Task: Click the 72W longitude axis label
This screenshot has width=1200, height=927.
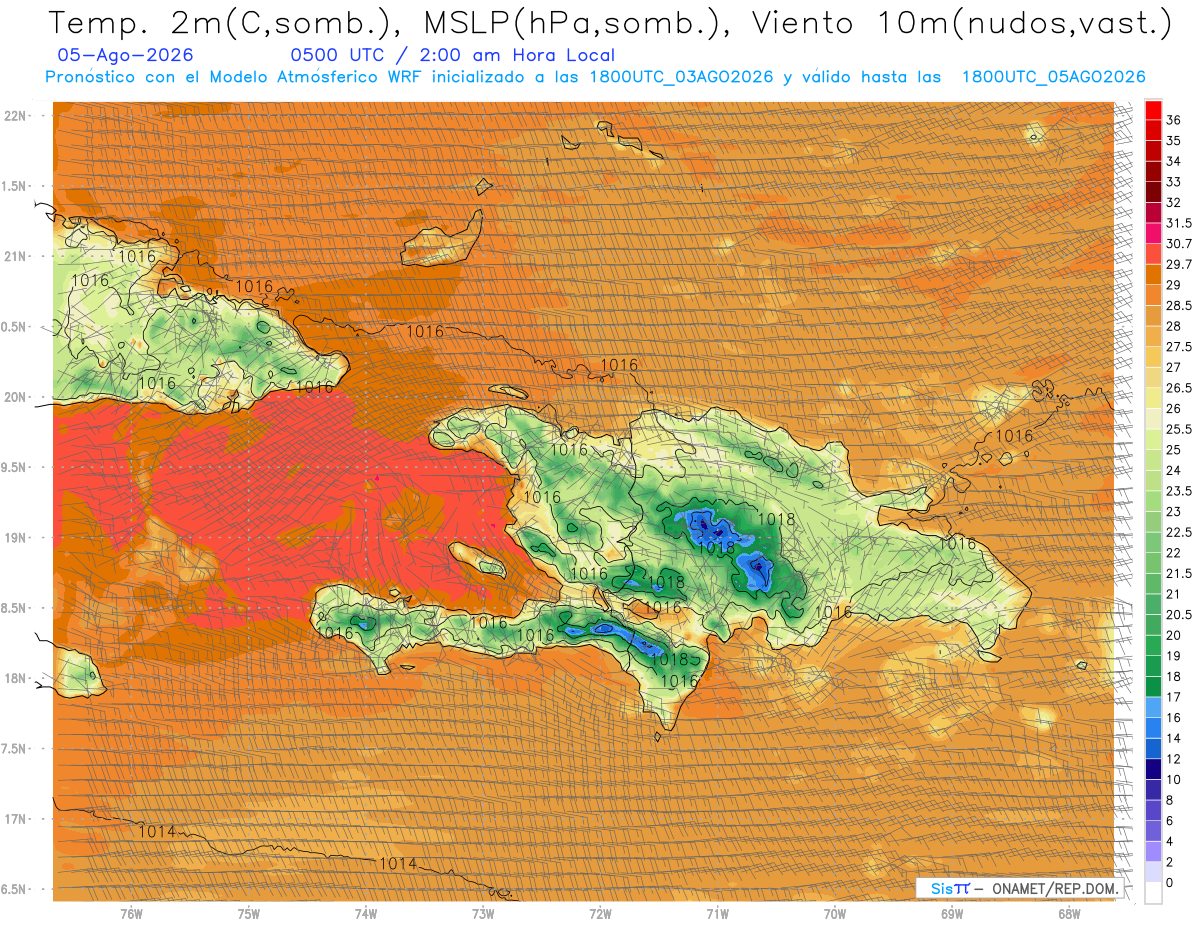Action: [x=600, y=913]
